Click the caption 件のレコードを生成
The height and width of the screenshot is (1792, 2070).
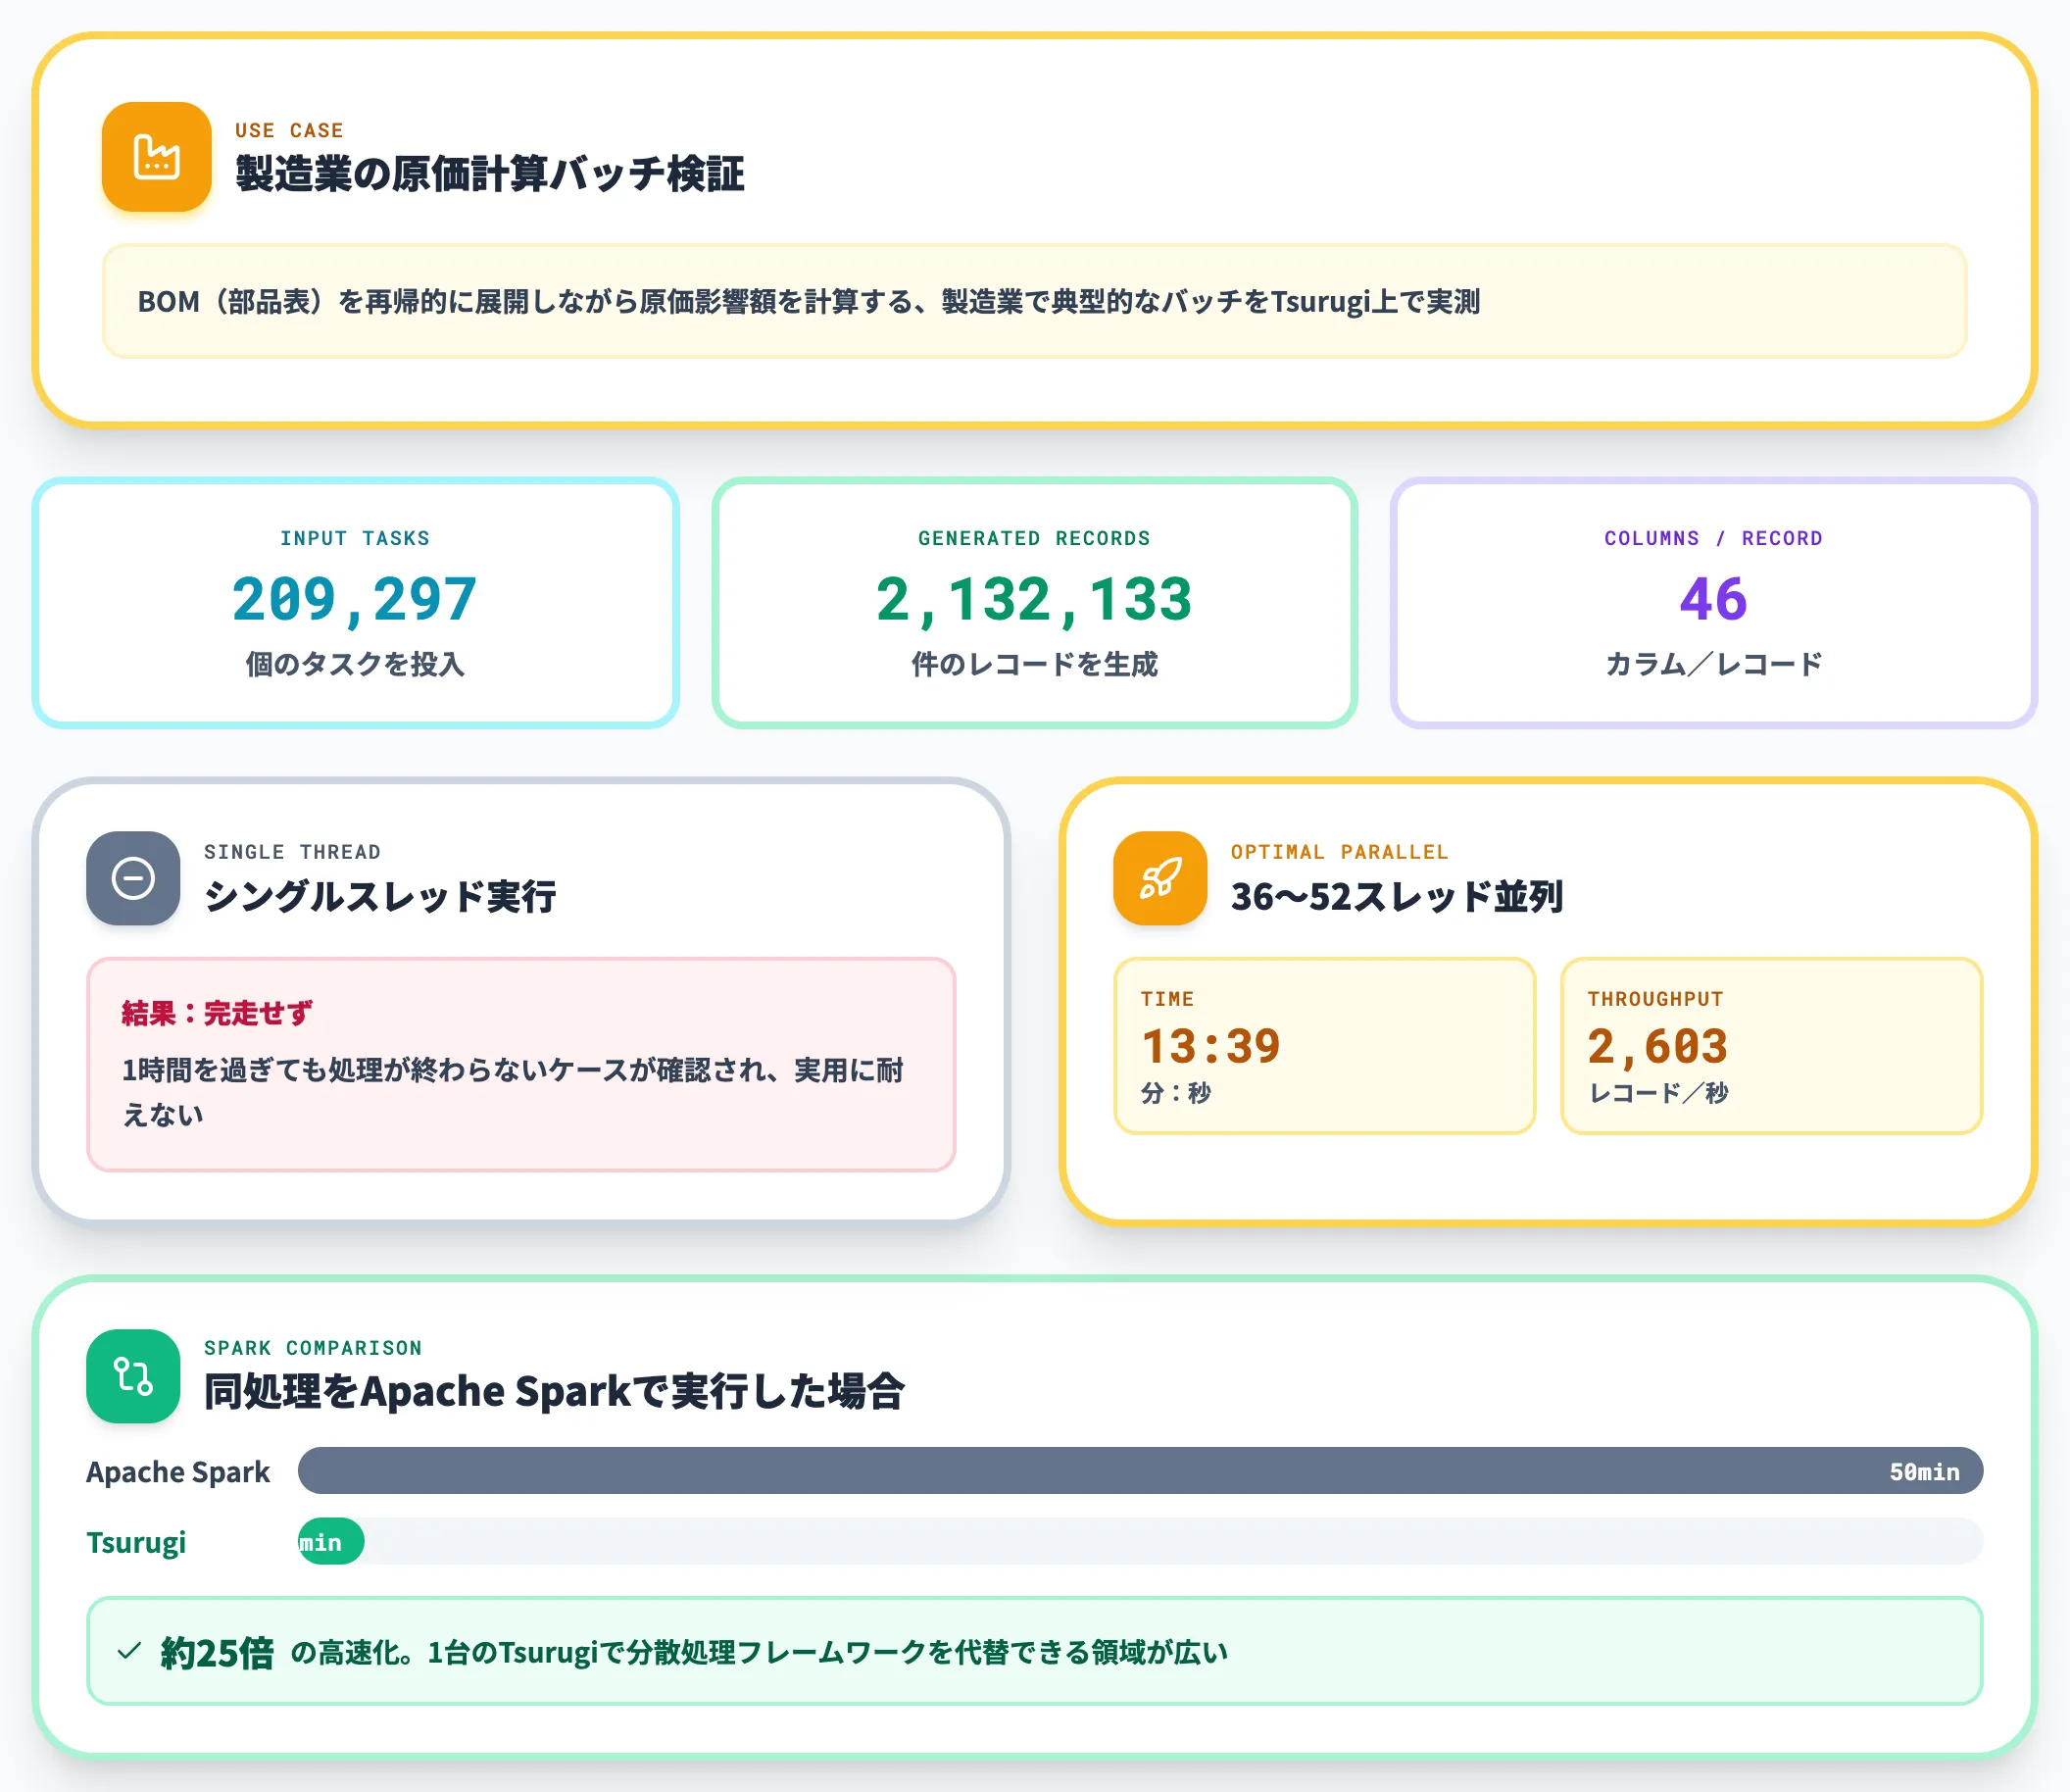point(1034,664)
